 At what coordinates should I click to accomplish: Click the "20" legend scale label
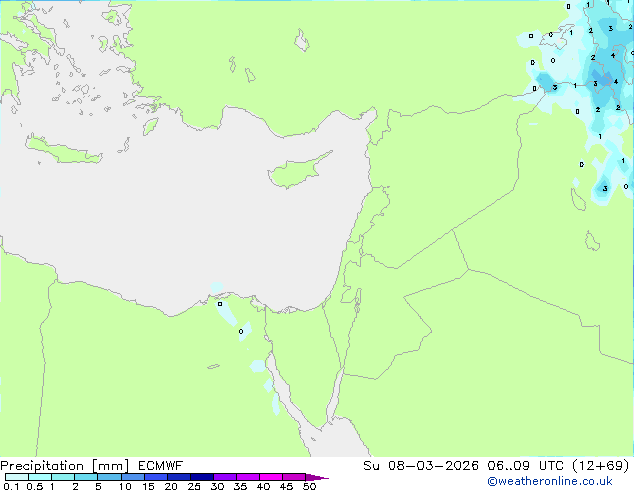pos(171,486)
